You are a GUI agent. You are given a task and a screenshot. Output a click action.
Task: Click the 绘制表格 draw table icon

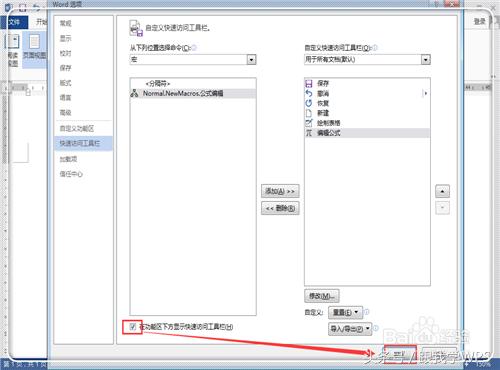[309, 123]
